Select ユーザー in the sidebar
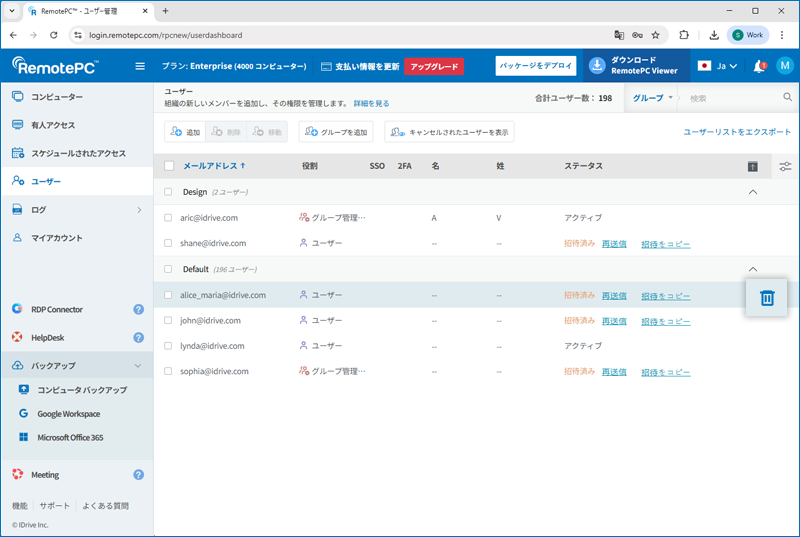This screenshot has height=537, width=800. [x=46, y=181]
